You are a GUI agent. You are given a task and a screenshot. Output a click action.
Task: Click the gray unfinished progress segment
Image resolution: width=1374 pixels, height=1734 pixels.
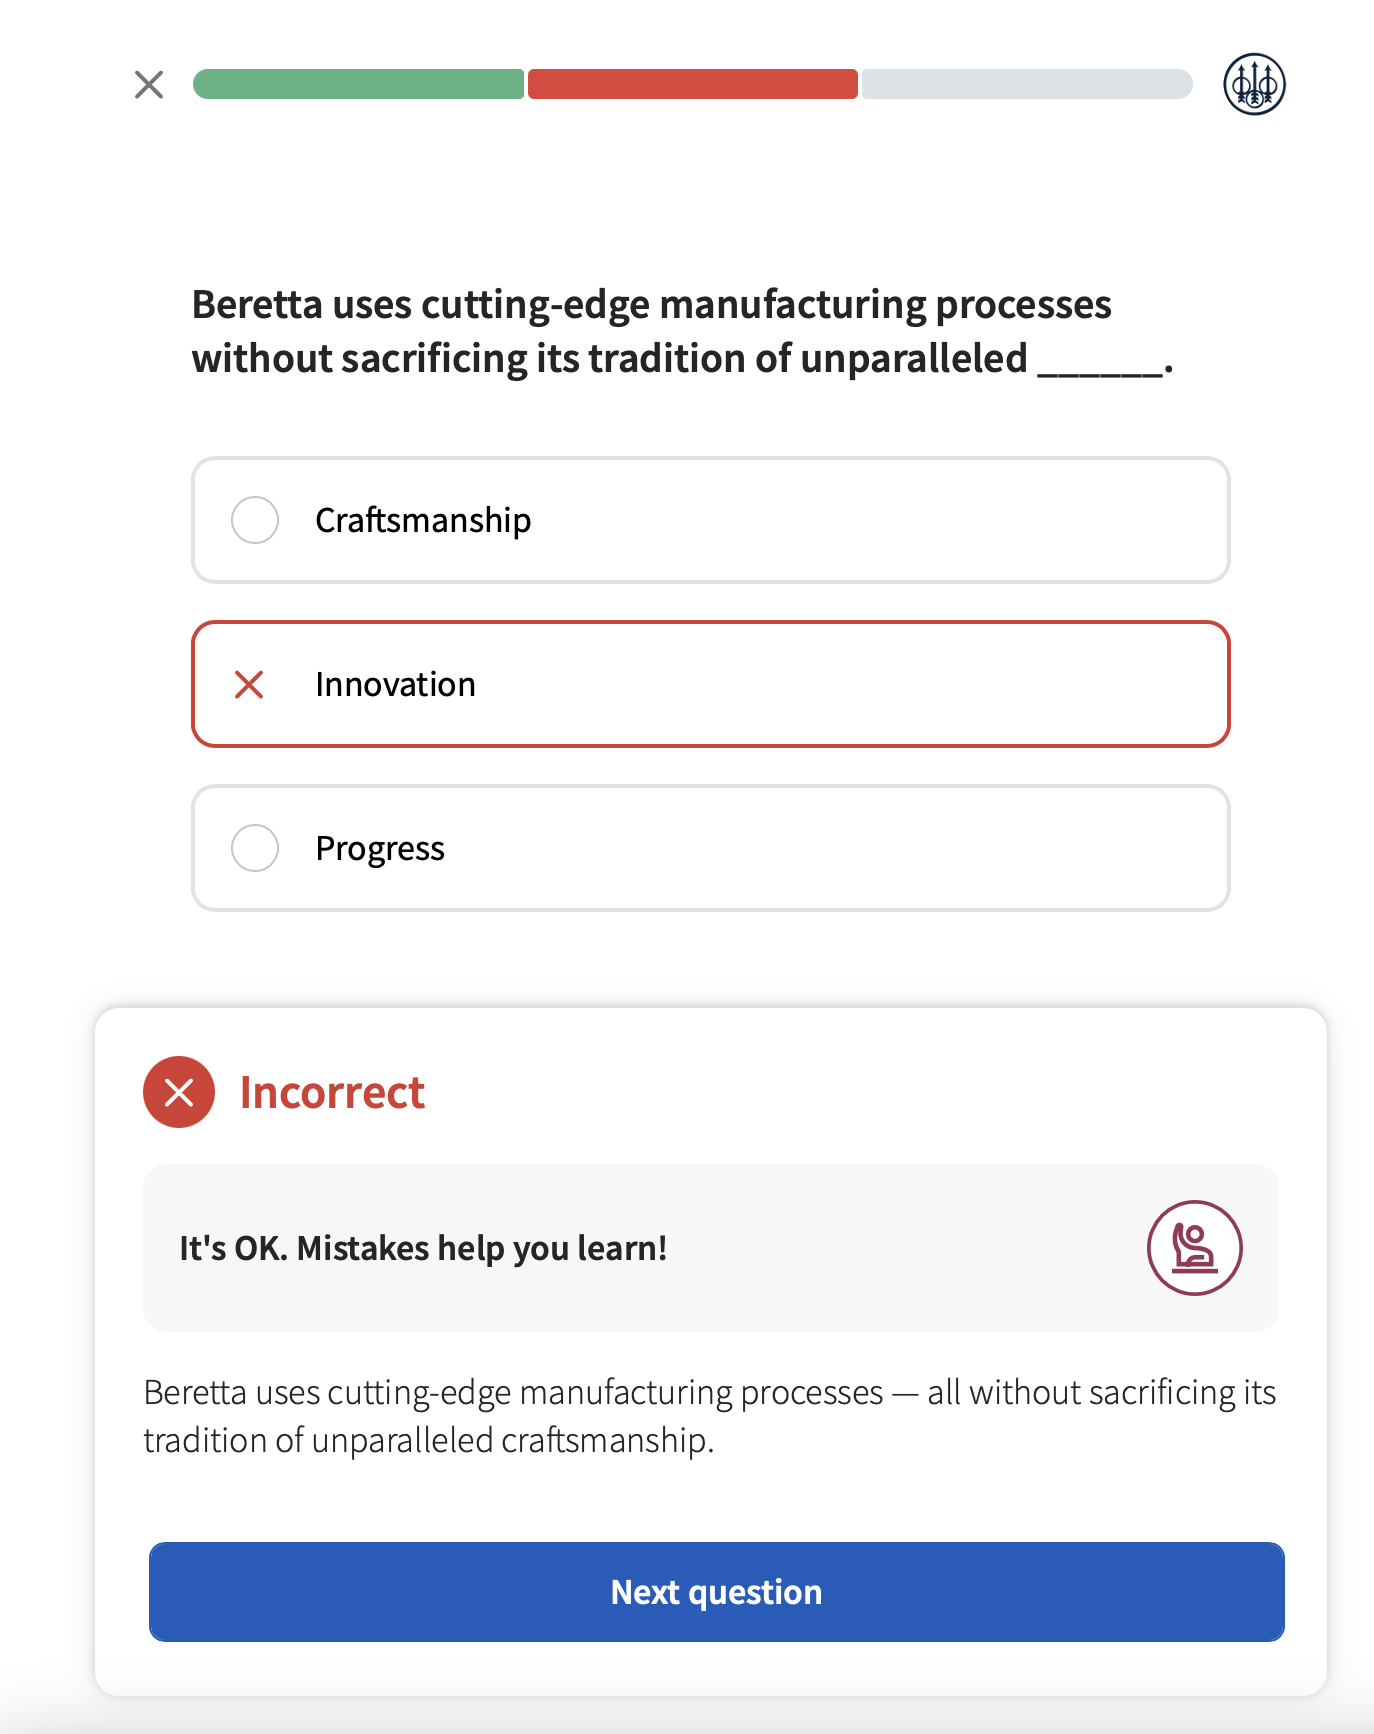click(x=1027, y=84)
